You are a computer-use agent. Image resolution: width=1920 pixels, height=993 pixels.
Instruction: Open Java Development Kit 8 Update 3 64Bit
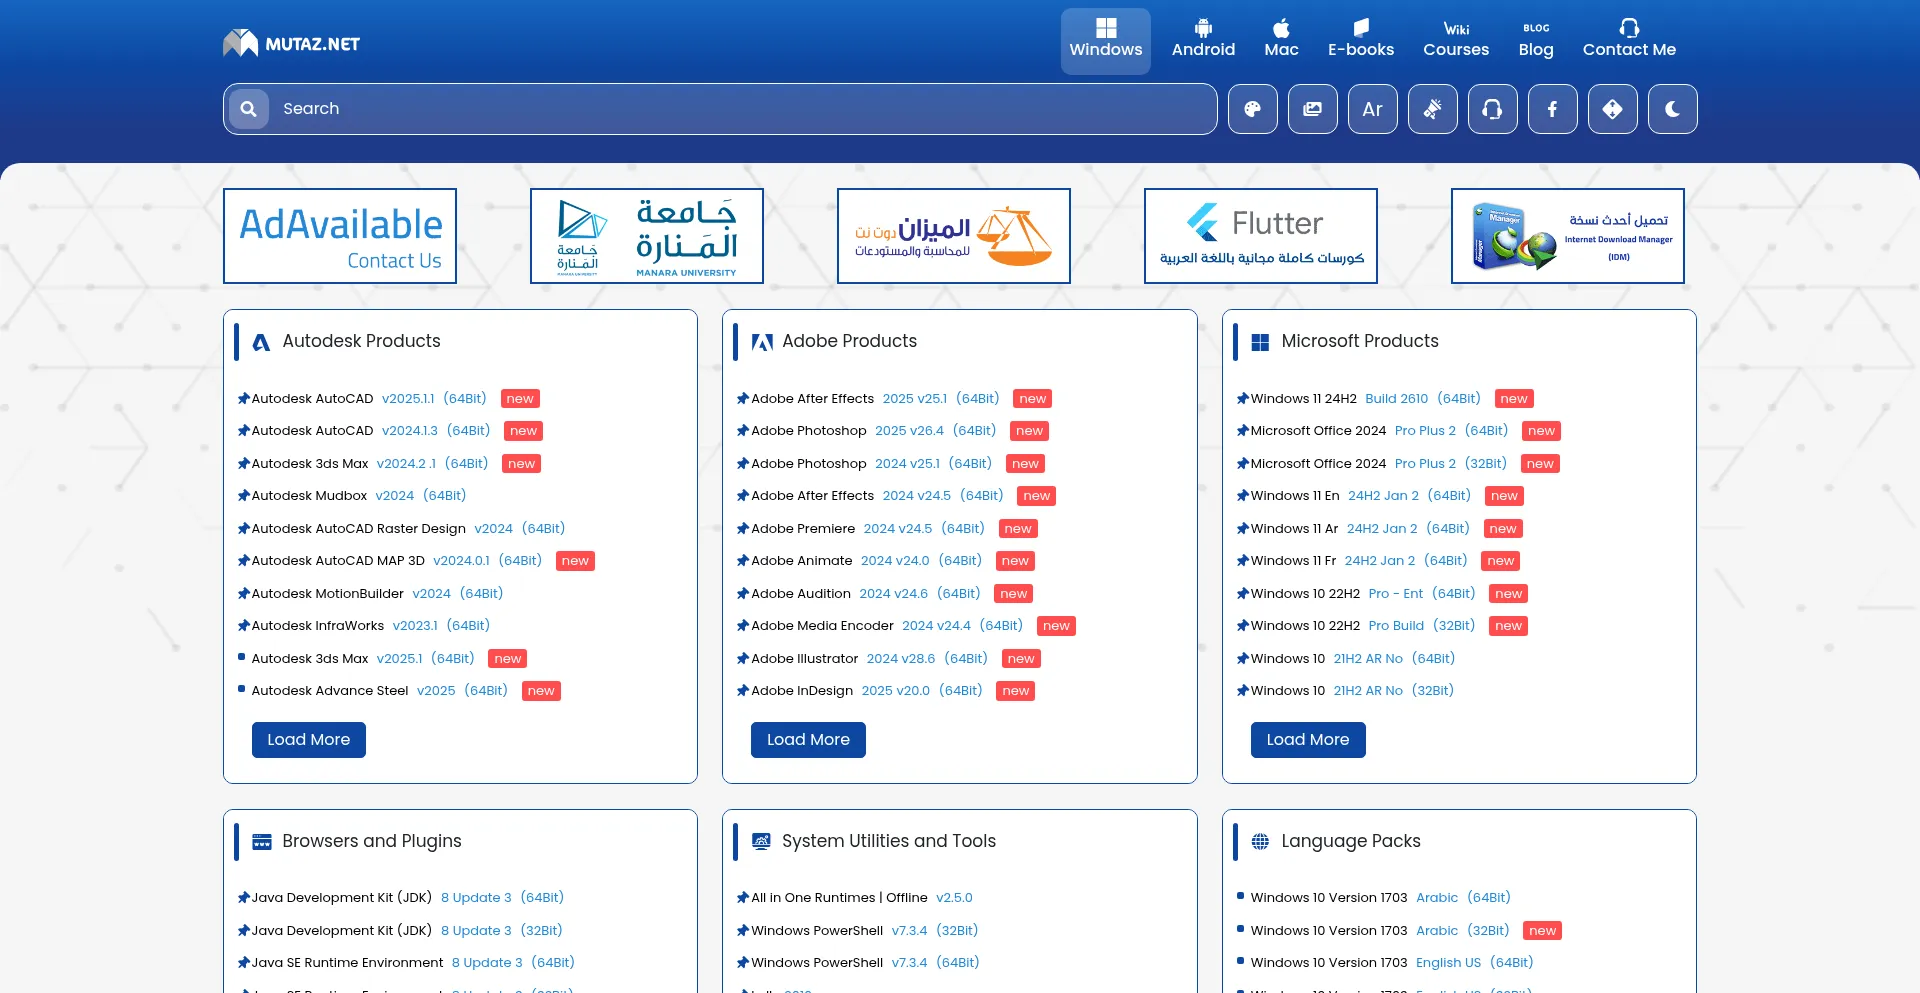408,898
